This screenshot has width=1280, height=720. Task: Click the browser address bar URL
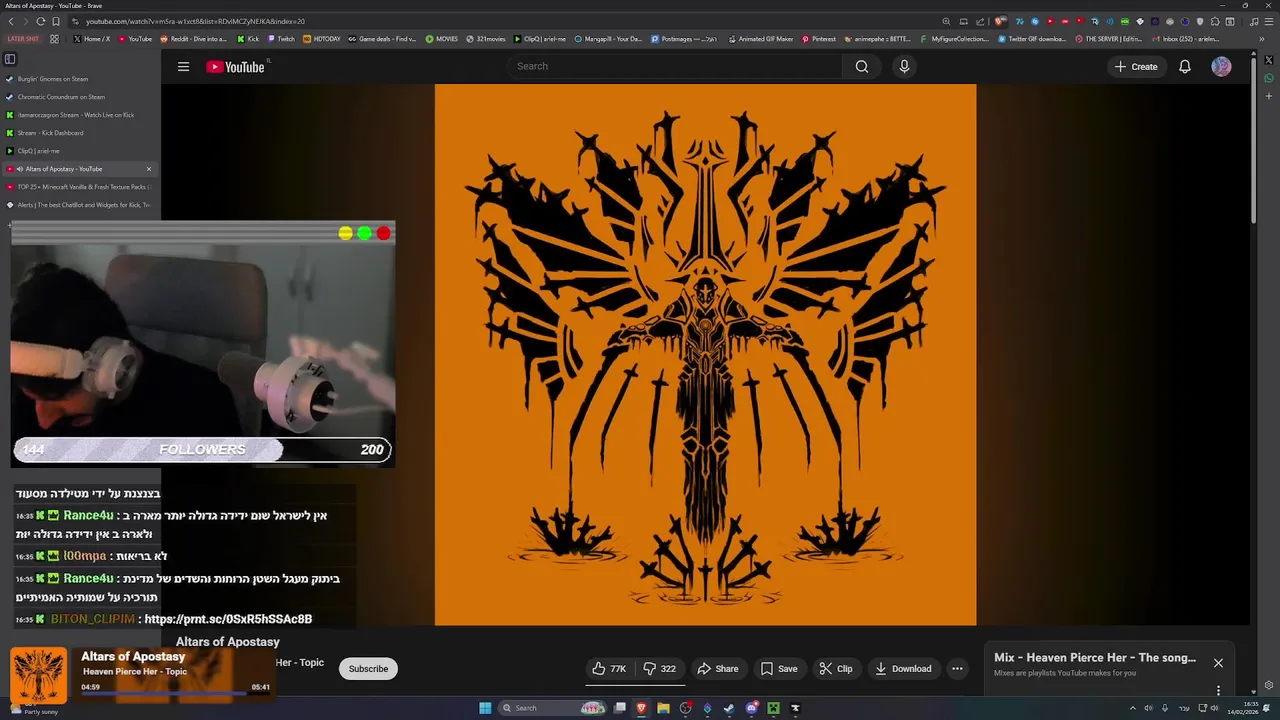[195, 21]
